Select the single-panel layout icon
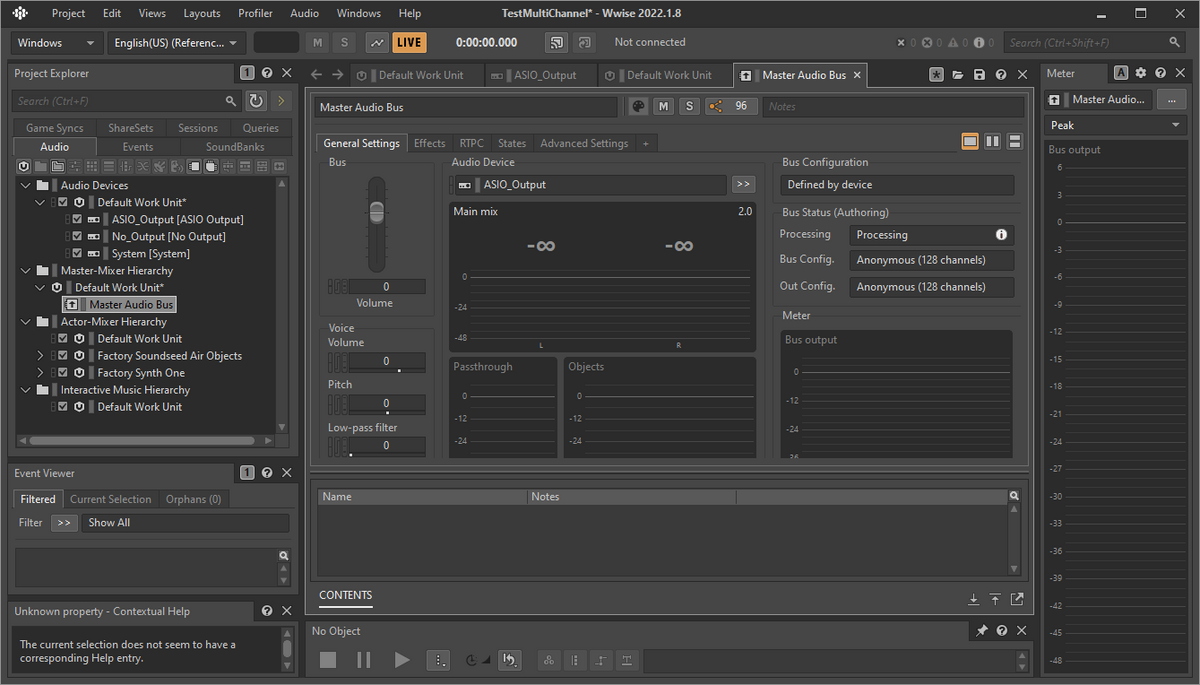The width and height of the screenshot is (1200, 685). 970,142
